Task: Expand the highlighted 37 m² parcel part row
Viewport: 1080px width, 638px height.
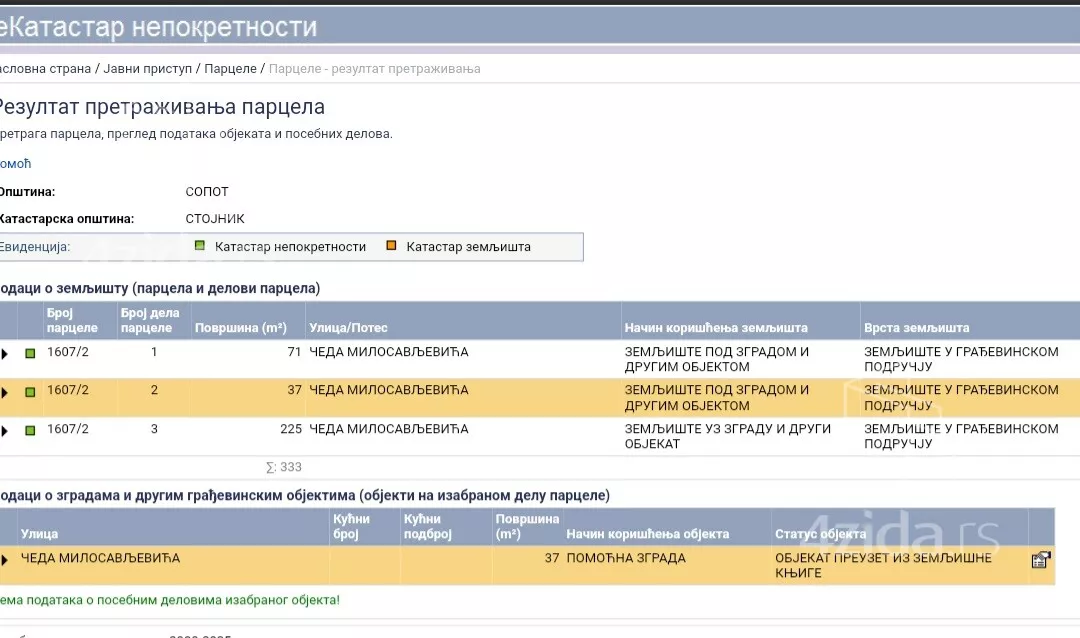Action: point(5,392)
